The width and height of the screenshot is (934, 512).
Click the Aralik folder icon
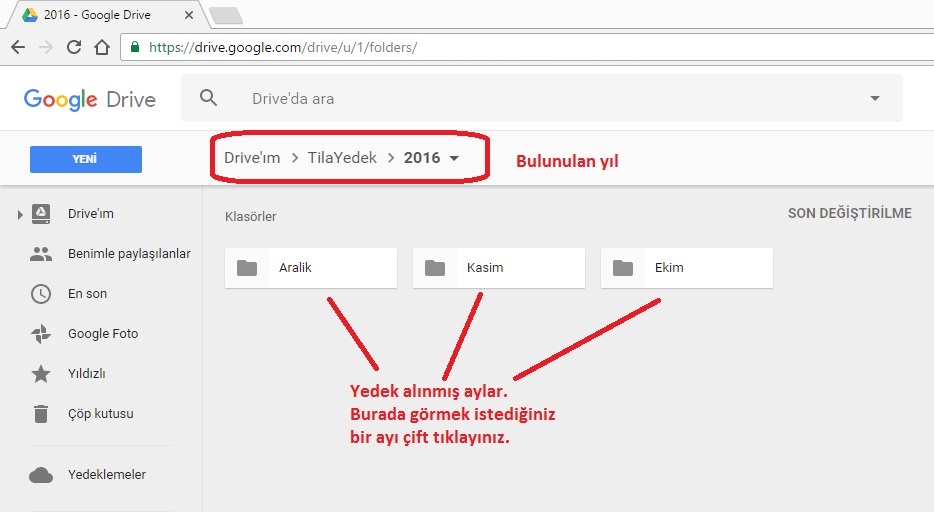click(247, 268)
